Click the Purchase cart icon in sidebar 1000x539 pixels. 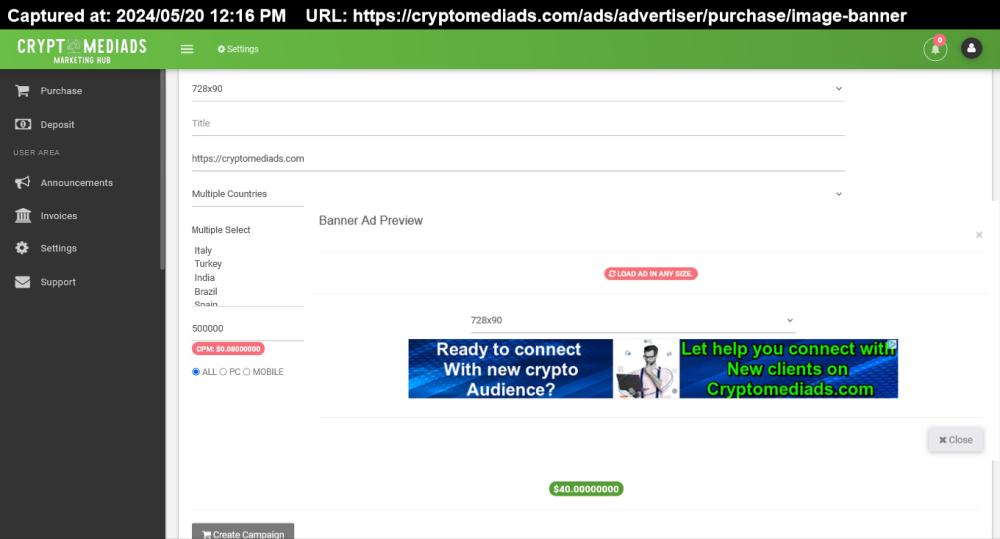pos(22,91)
